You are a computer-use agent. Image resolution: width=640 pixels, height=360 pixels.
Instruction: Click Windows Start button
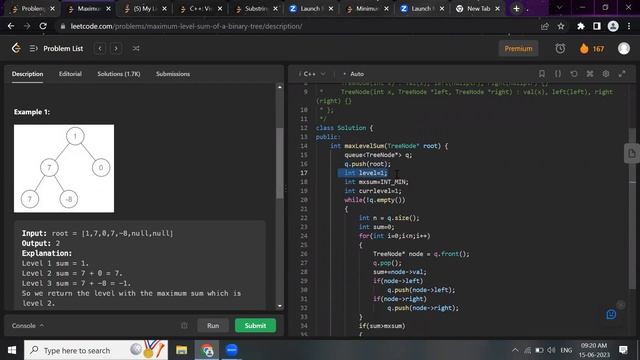[x=12, y=350]
